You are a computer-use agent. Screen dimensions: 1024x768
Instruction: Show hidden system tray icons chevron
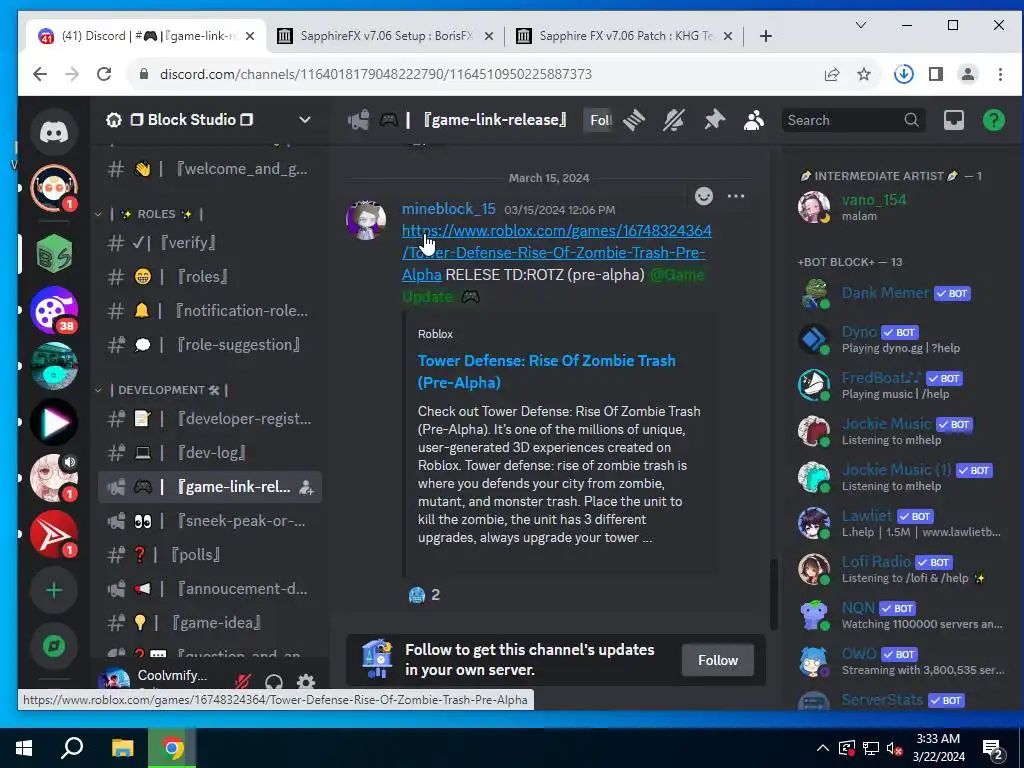[823, 748]
